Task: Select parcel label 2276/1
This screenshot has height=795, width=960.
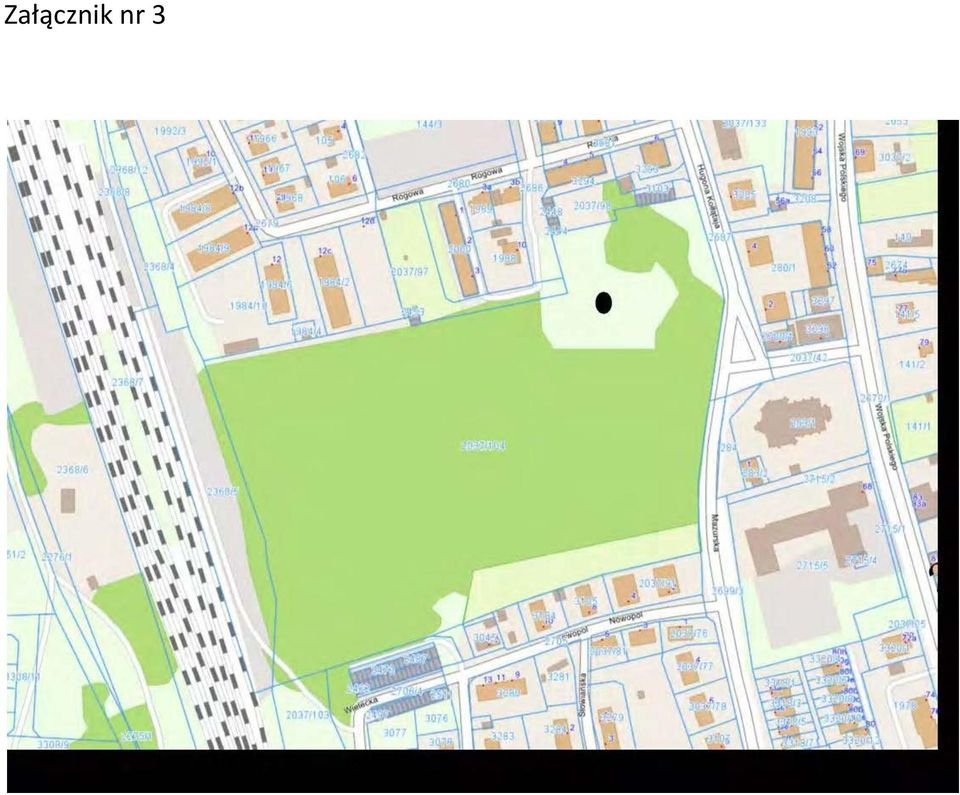Action: (x=56, y=557)
